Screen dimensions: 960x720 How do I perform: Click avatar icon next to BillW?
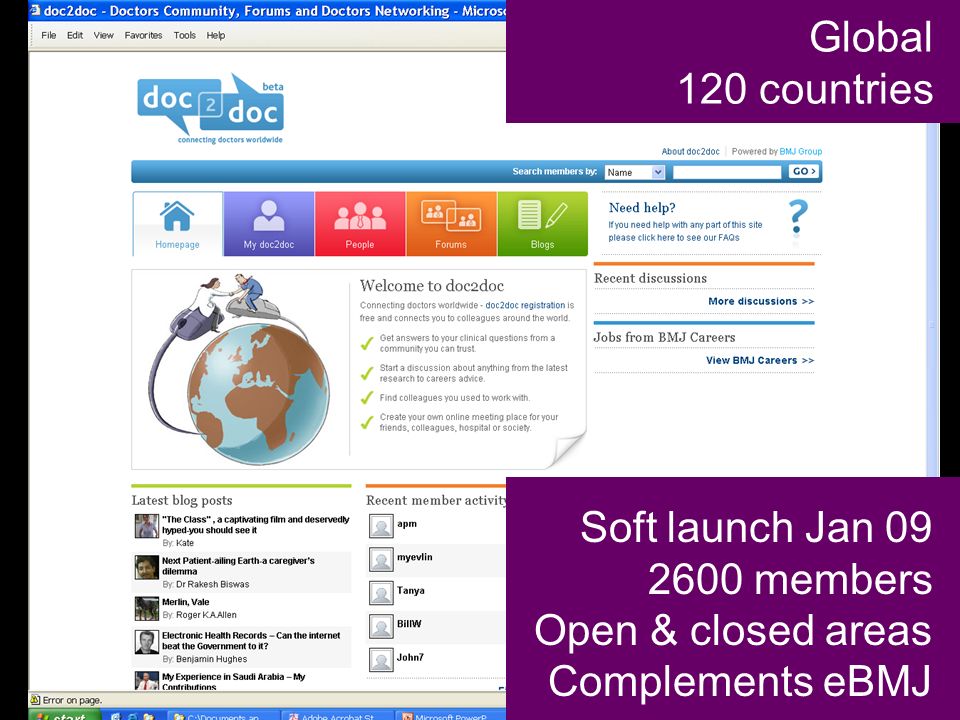point(381,626)
